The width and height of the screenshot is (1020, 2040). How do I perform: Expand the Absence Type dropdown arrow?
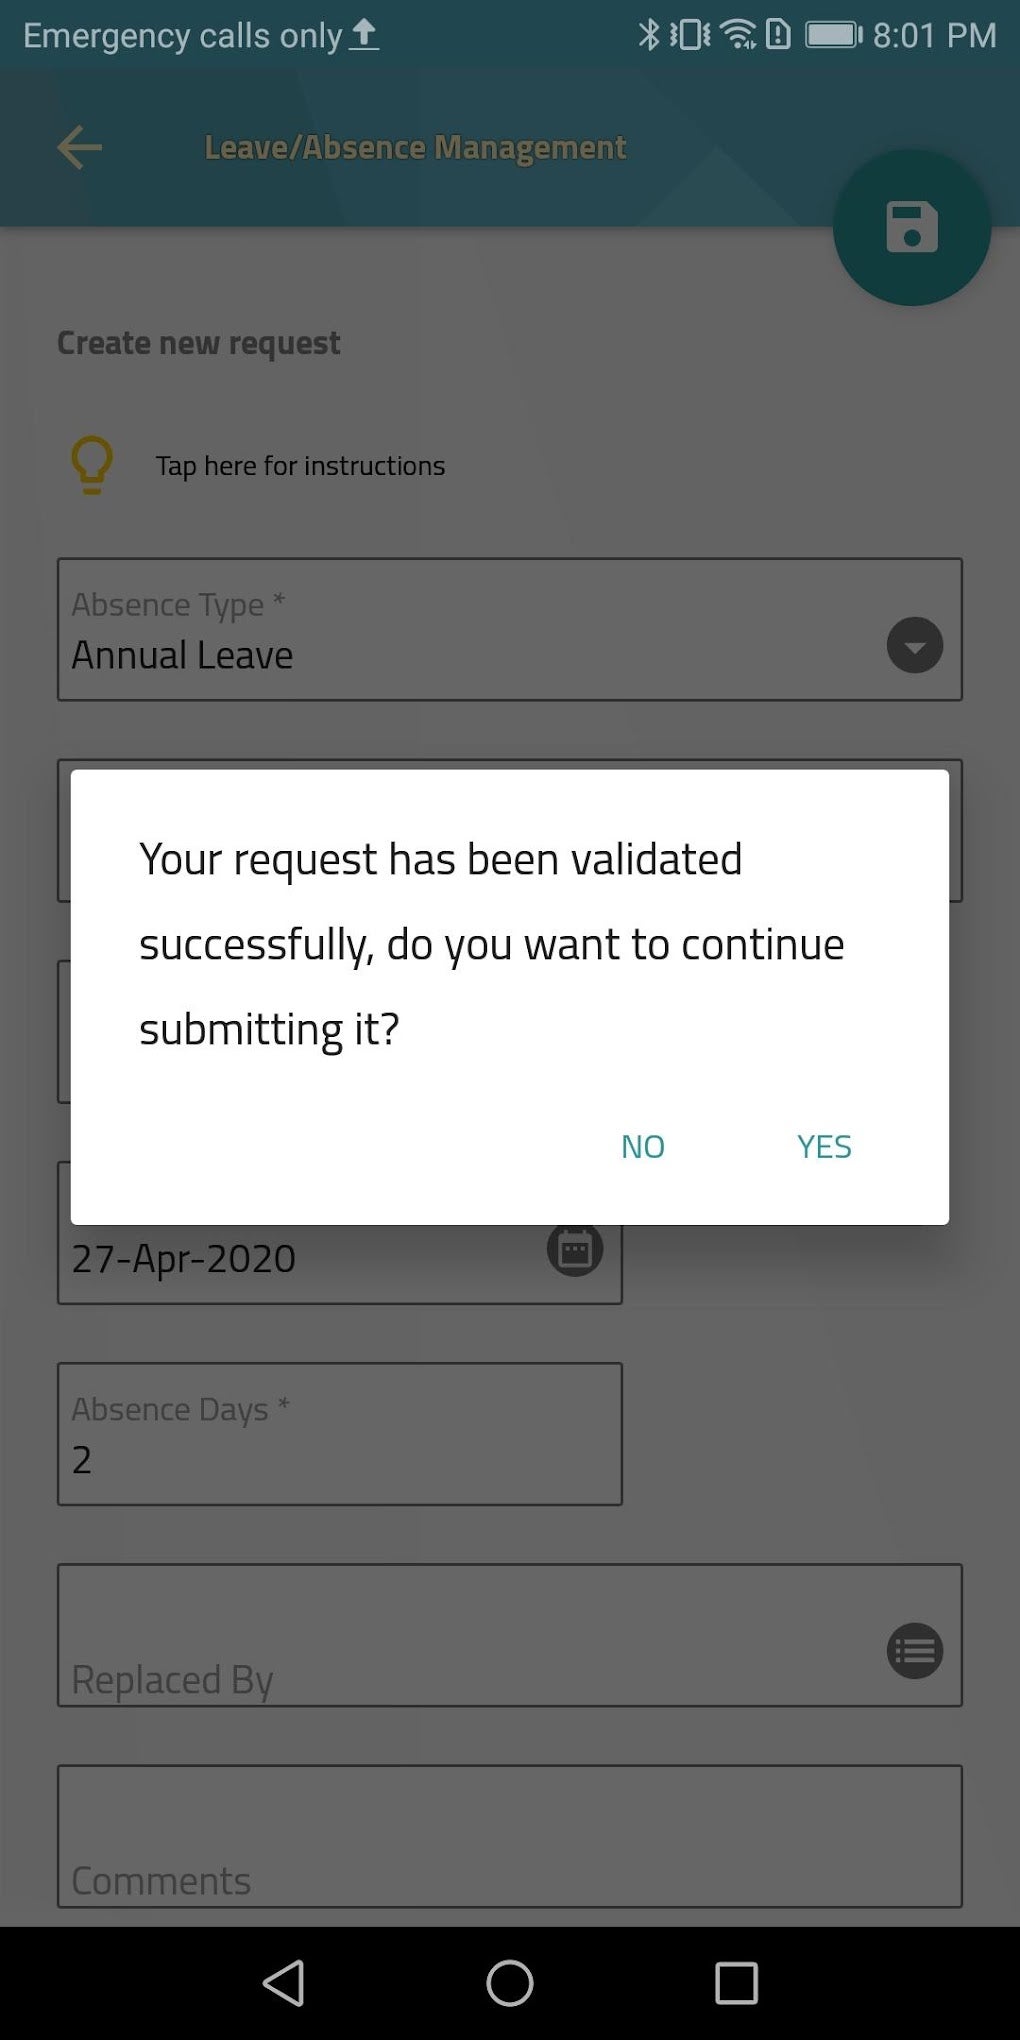[914, 645]
